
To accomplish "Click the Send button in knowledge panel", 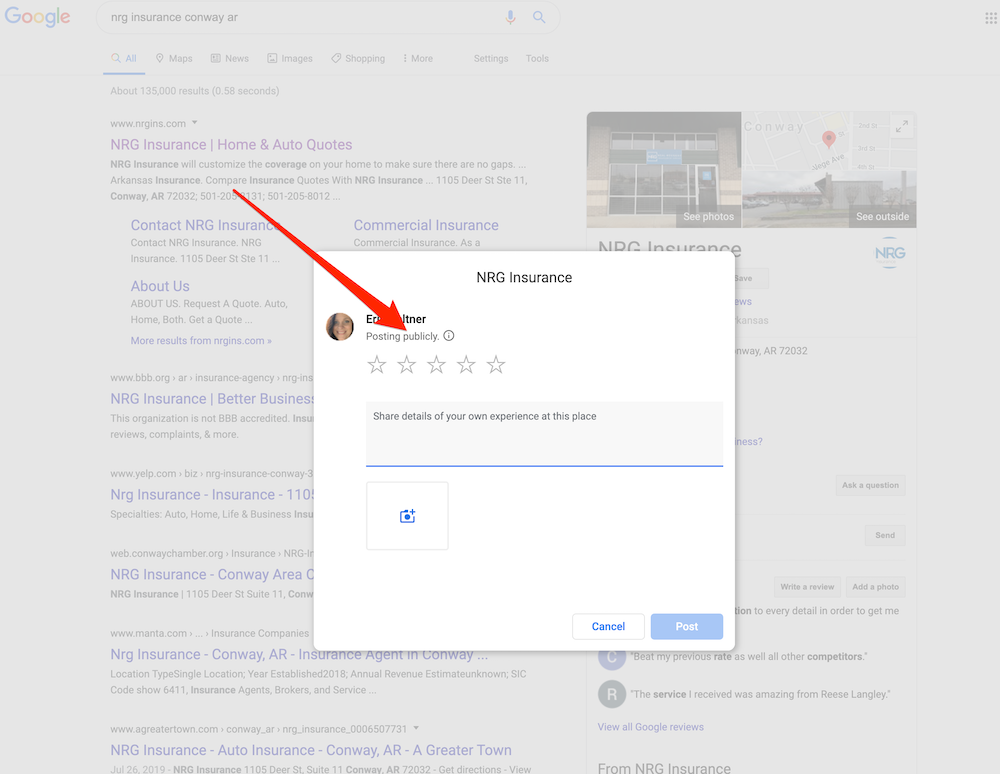I will click(885, 536).
